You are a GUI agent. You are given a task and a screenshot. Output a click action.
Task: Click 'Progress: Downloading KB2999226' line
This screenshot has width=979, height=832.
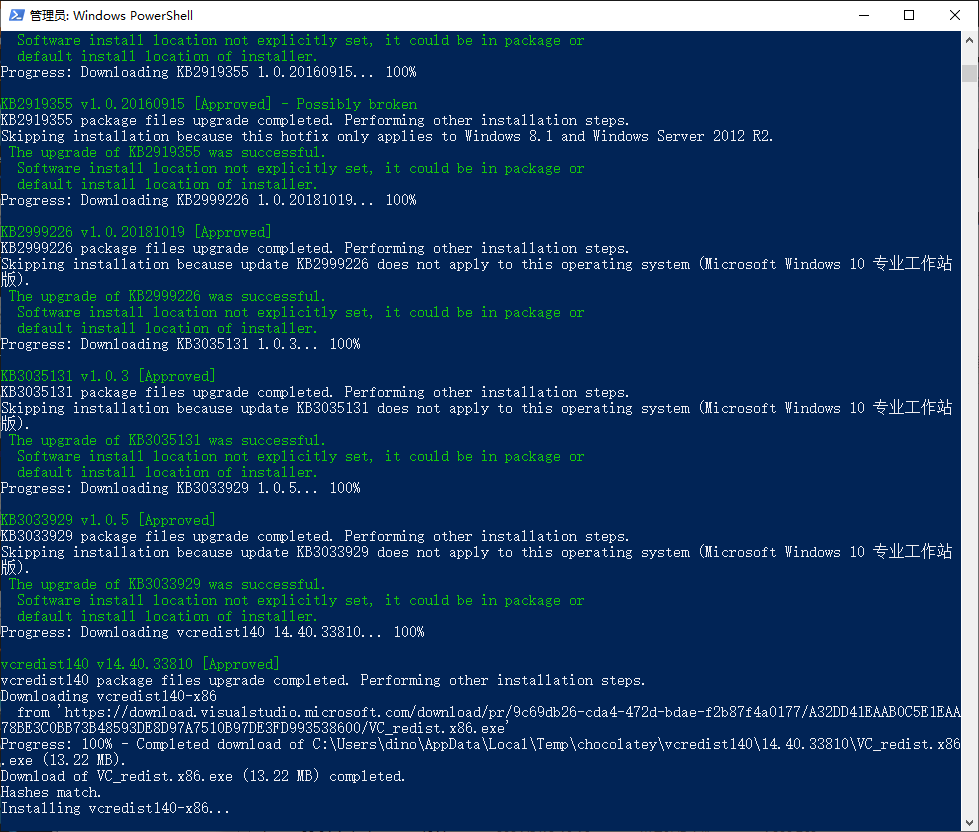point(209,200)
